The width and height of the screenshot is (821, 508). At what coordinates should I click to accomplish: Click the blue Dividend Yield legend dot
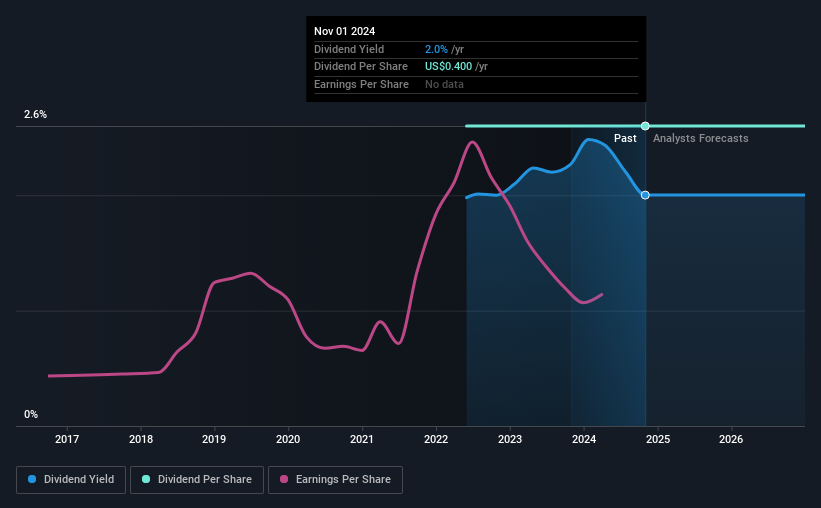[32, 479]
